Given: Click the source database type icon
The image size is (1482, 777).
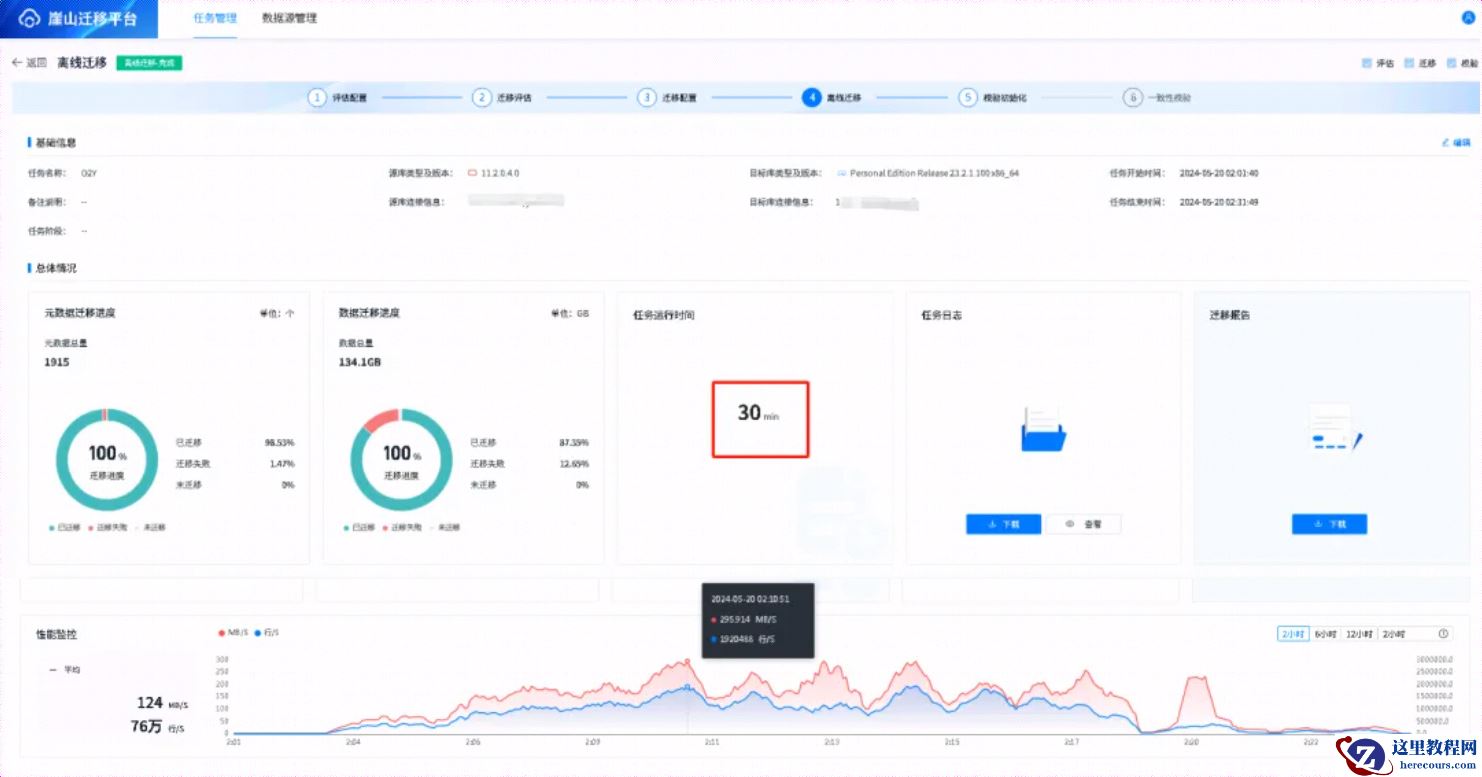Looking at the screenshot, I should pos(472,173).
